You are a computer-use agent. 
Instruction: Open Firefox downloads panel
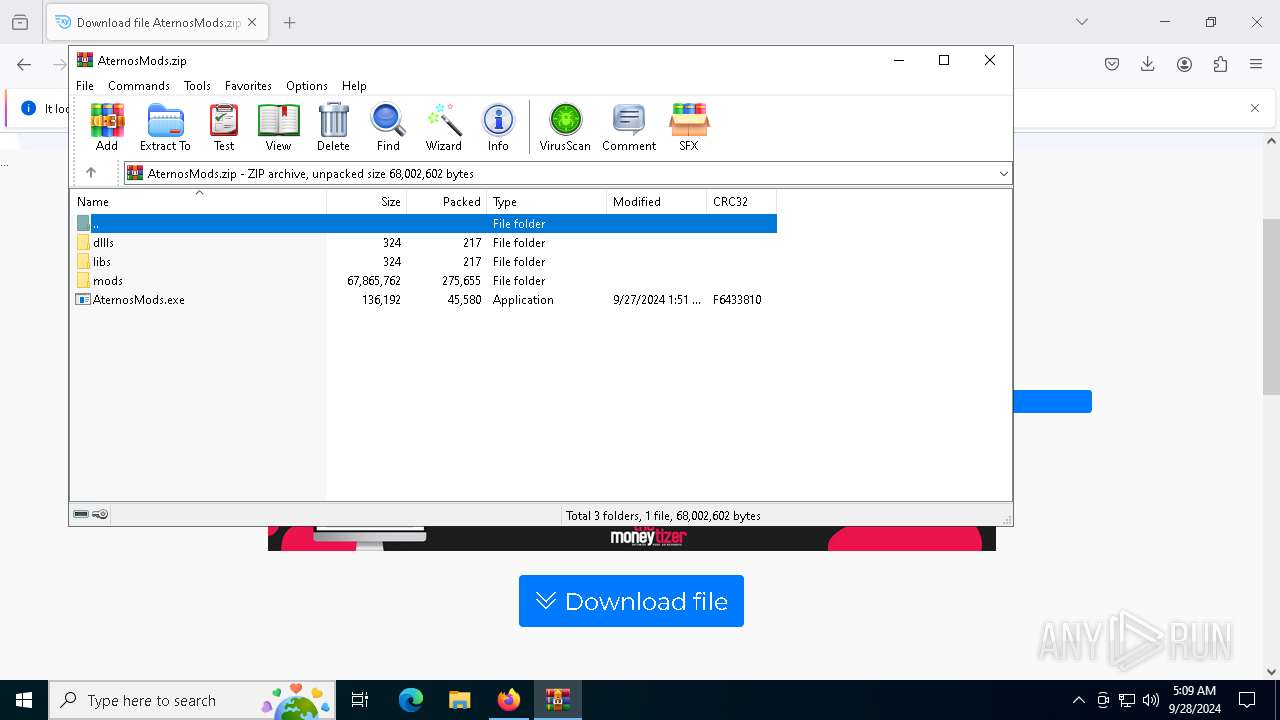point(1148,64)
